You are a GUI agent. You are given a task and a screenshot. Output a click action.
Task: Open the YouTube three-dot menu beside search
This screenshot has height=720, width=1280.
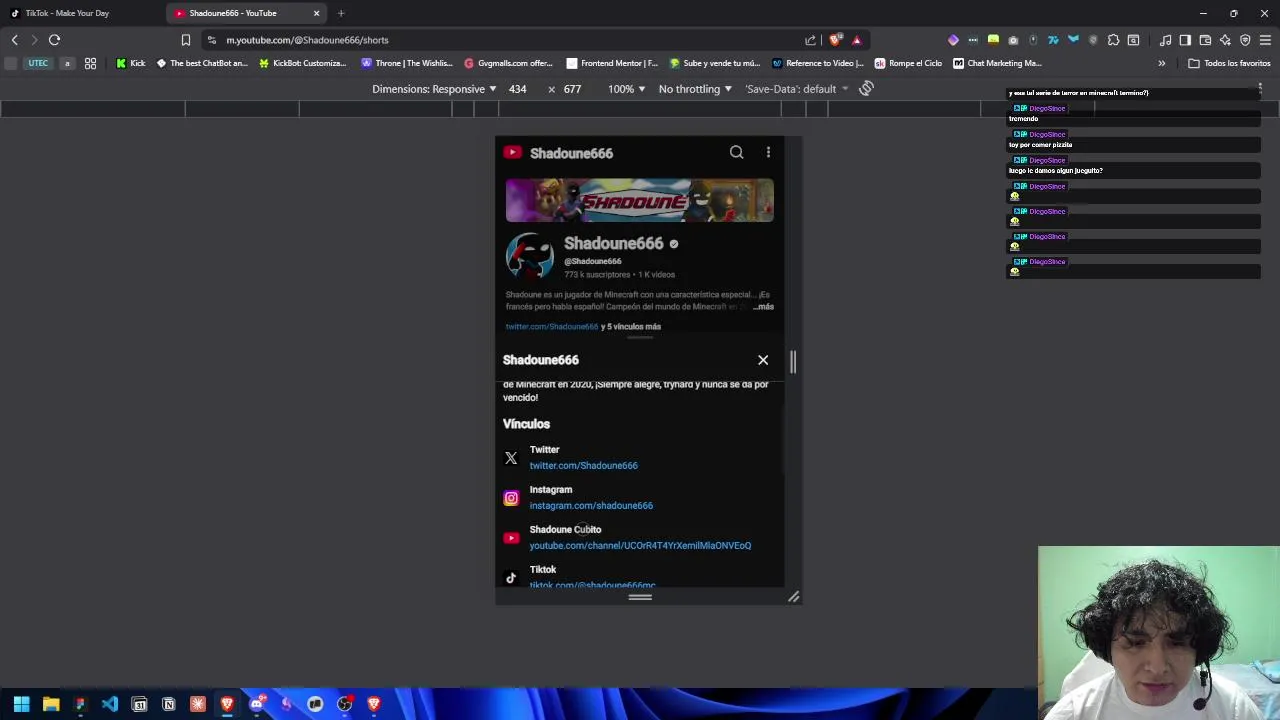[768, 153]
